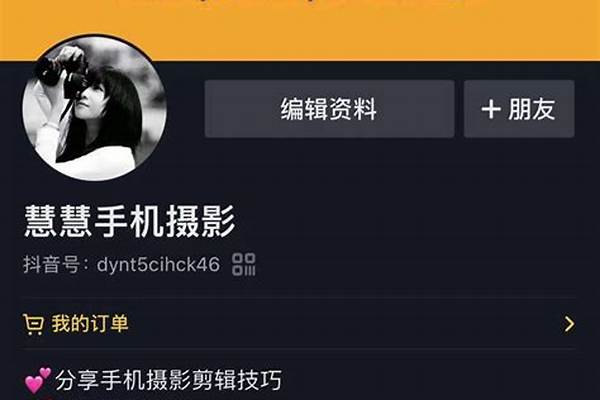Click the pink hearts emoji in bio
600x400 pixels.
(38, 380)
